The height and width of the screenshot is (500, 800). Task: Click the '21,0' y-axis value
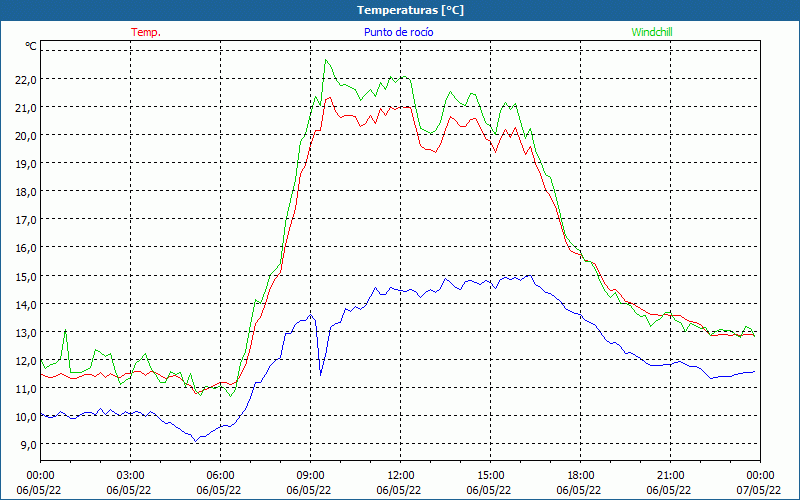pyautogui.click(x=27, y=107)
